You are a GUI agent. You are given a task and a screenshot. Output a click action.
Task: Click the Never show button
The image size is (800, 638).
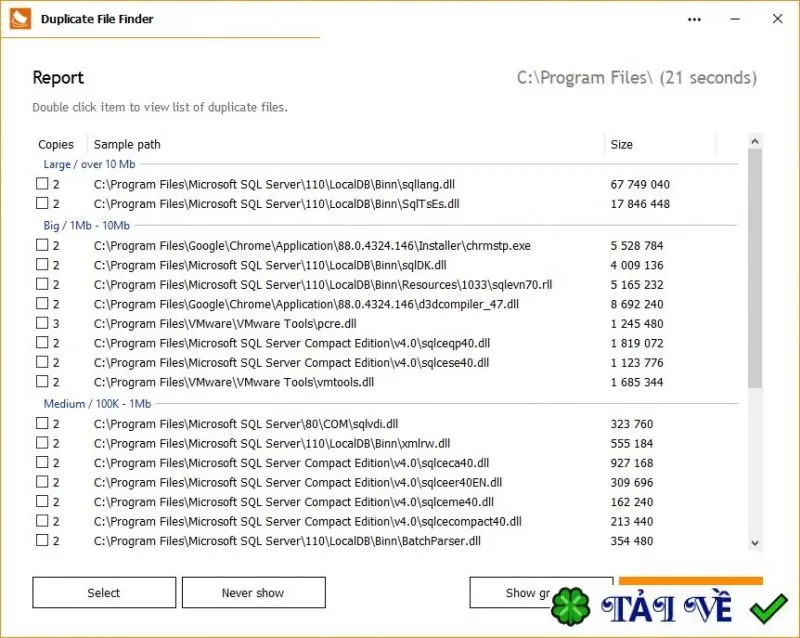pos(254,593)
